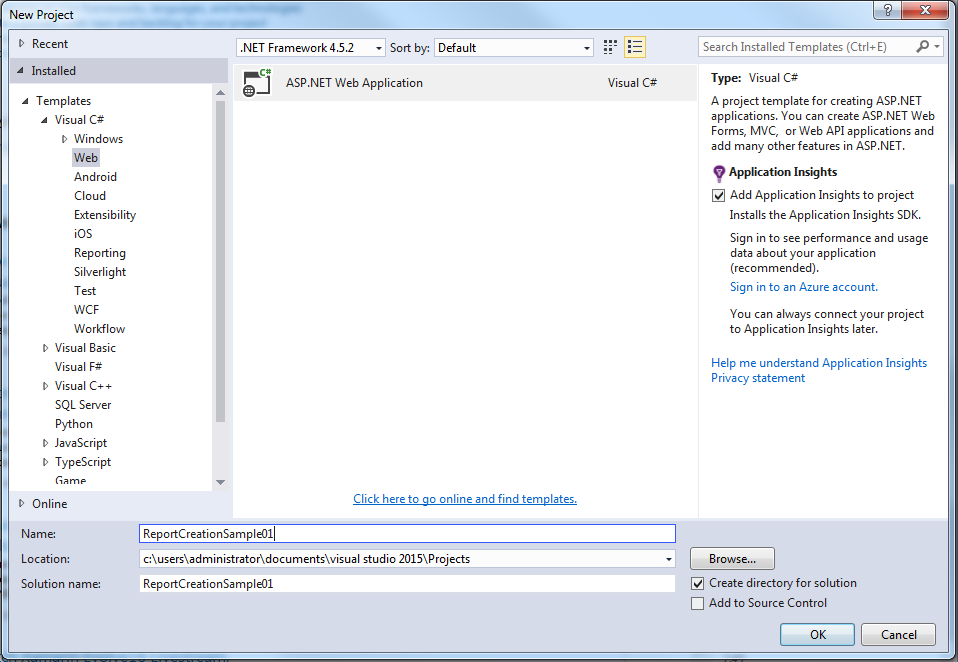The height and width of the screenshot is (662, 958).
Task: Uncheck Create directory for solution
Action: coord(697,583)
